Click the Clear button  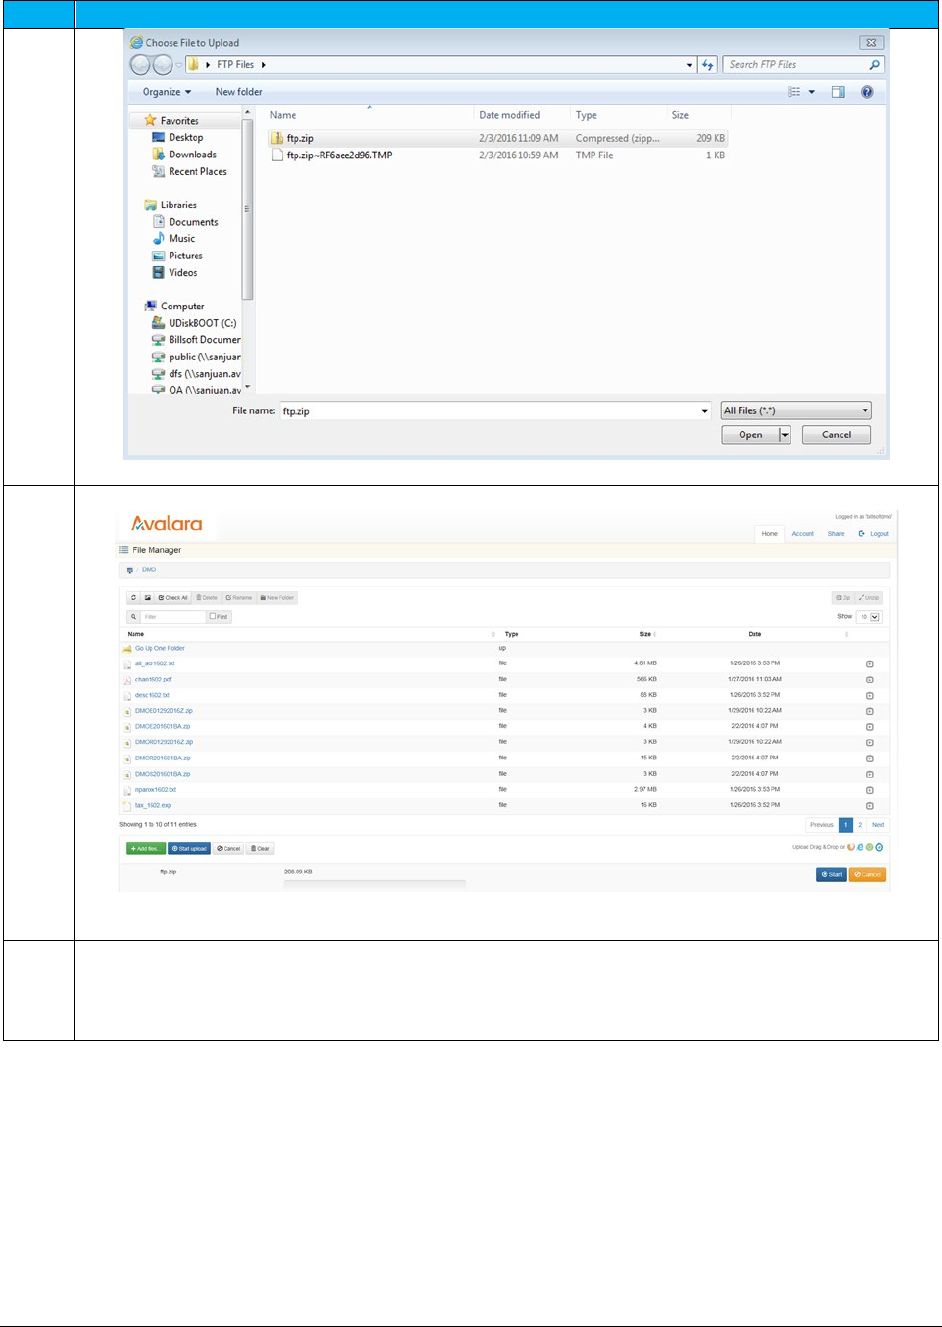point(260,849)
